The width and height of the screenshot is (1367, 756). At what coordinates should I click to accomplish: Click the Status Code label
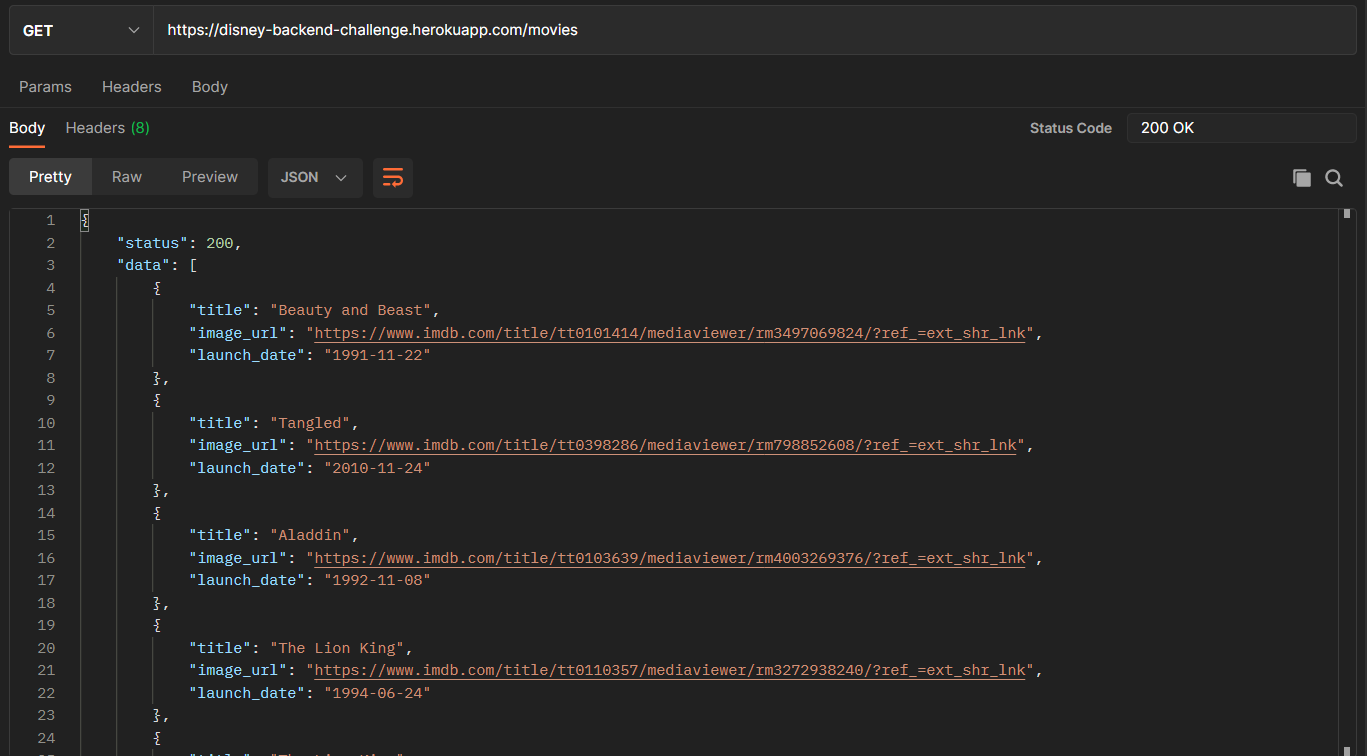[x=1071, y=128]
